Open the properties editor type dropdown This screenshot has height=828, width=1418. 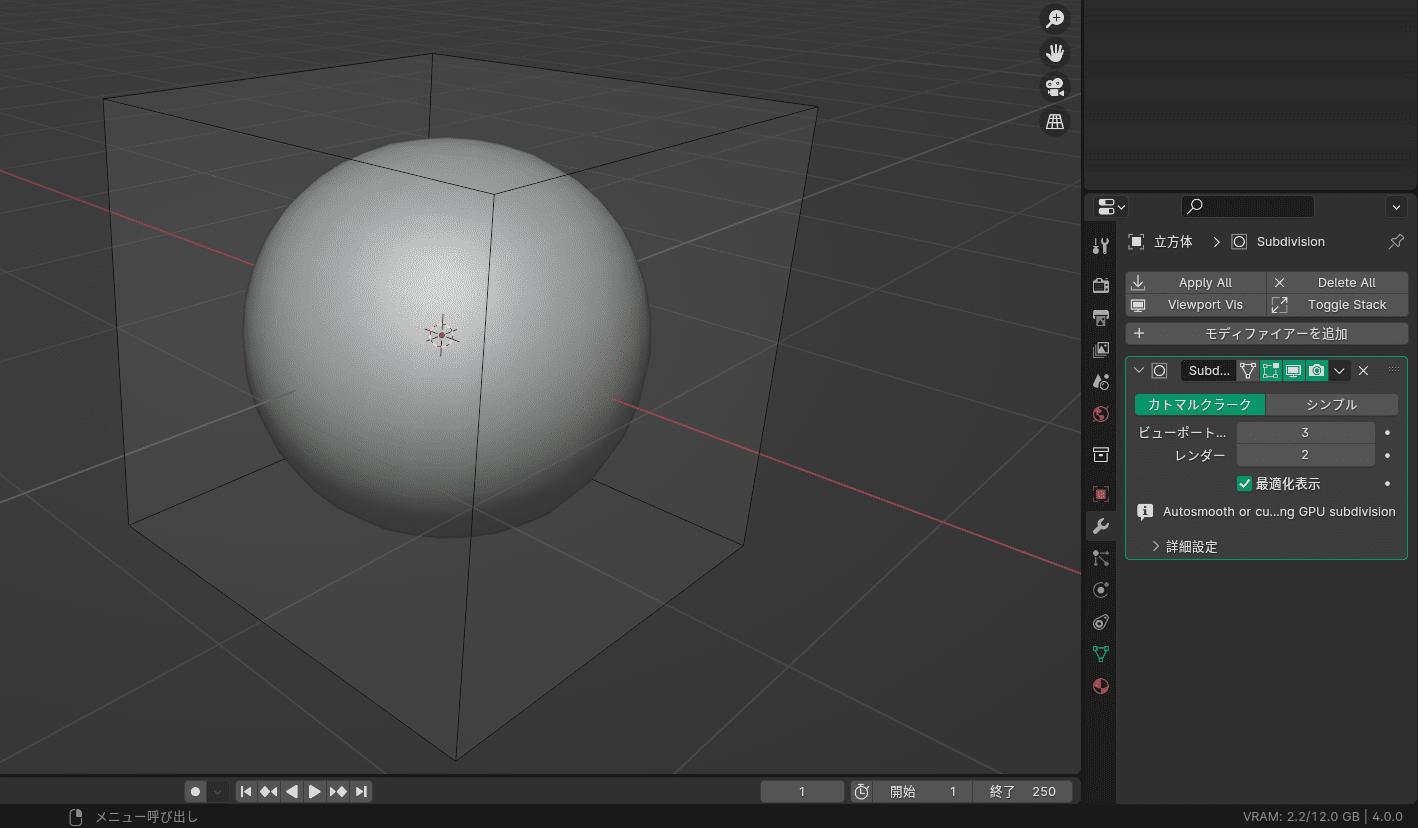pyautogui.click(x=1111, y=207)
